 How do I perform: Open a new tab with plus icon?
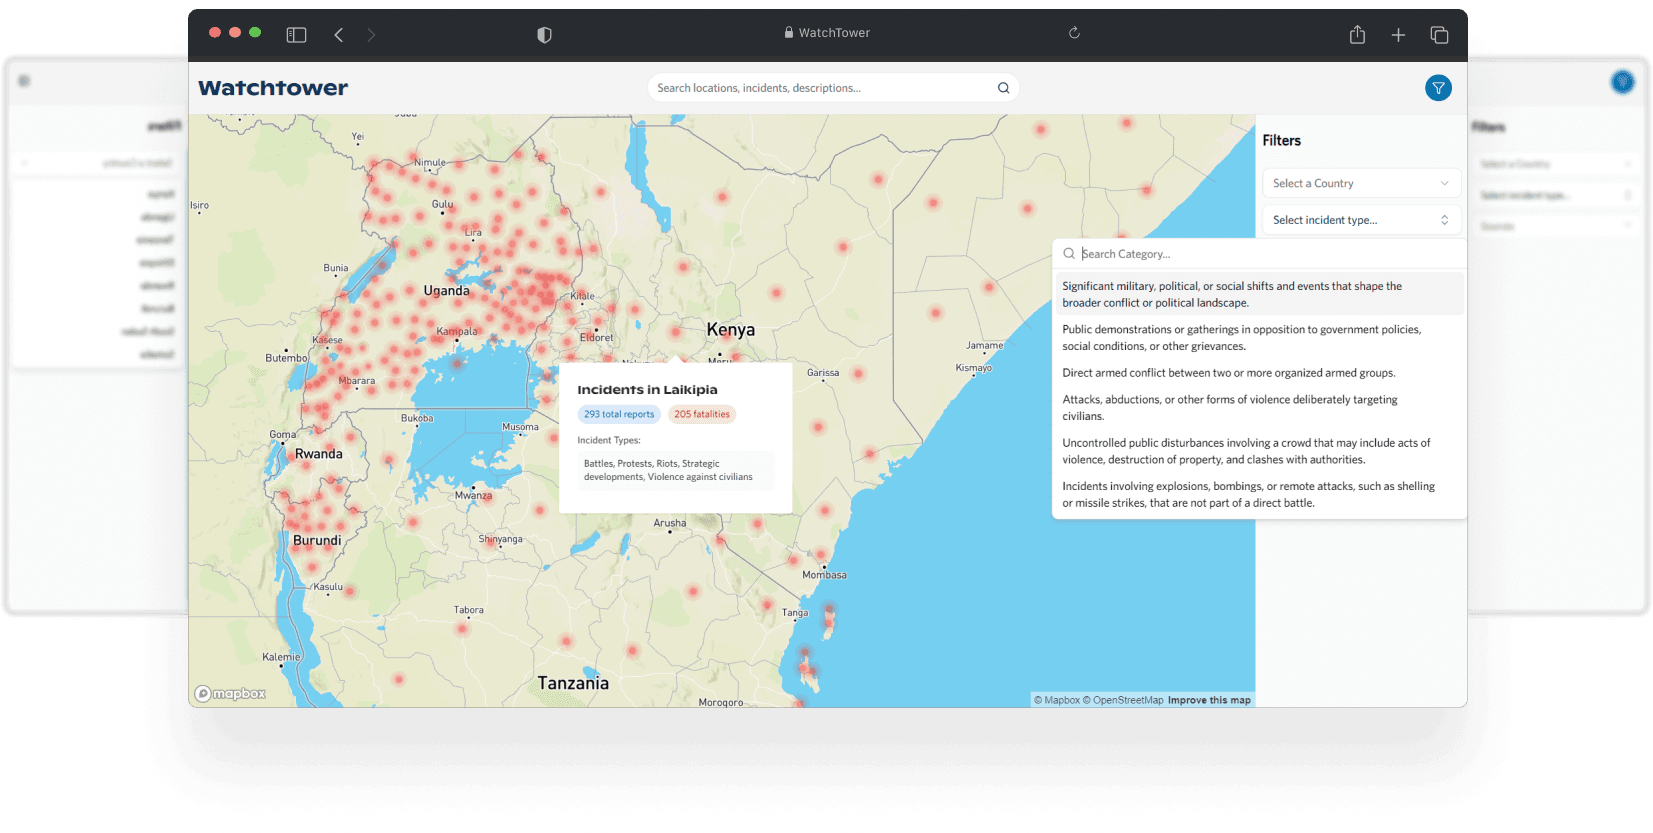click(1398, 35)
